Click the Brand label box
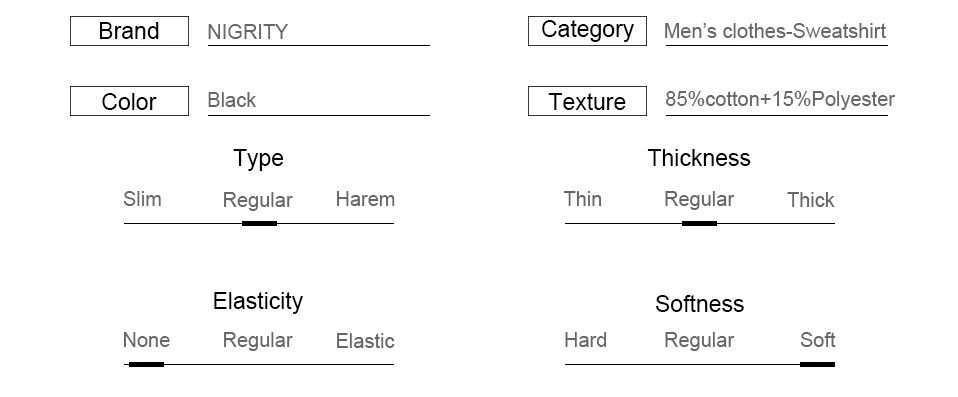Viewport: 958px width, 397px height. (x=130, y=31)
